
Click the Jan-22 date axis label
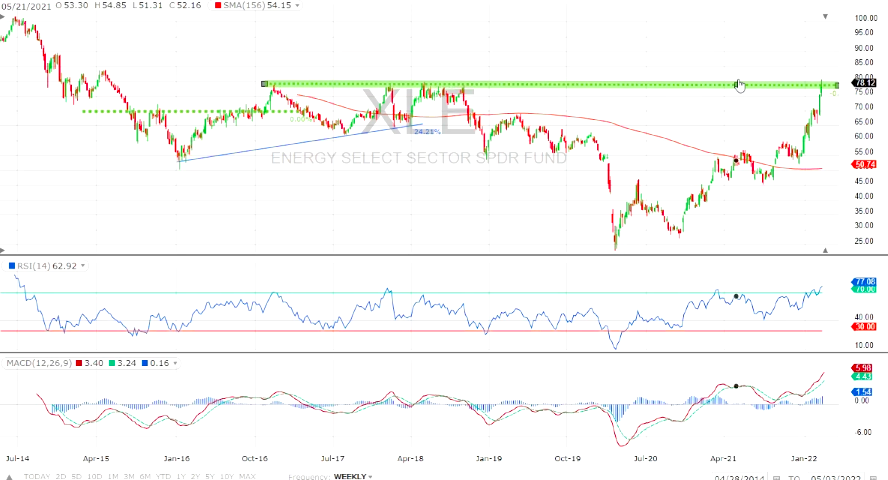point(804,458)
